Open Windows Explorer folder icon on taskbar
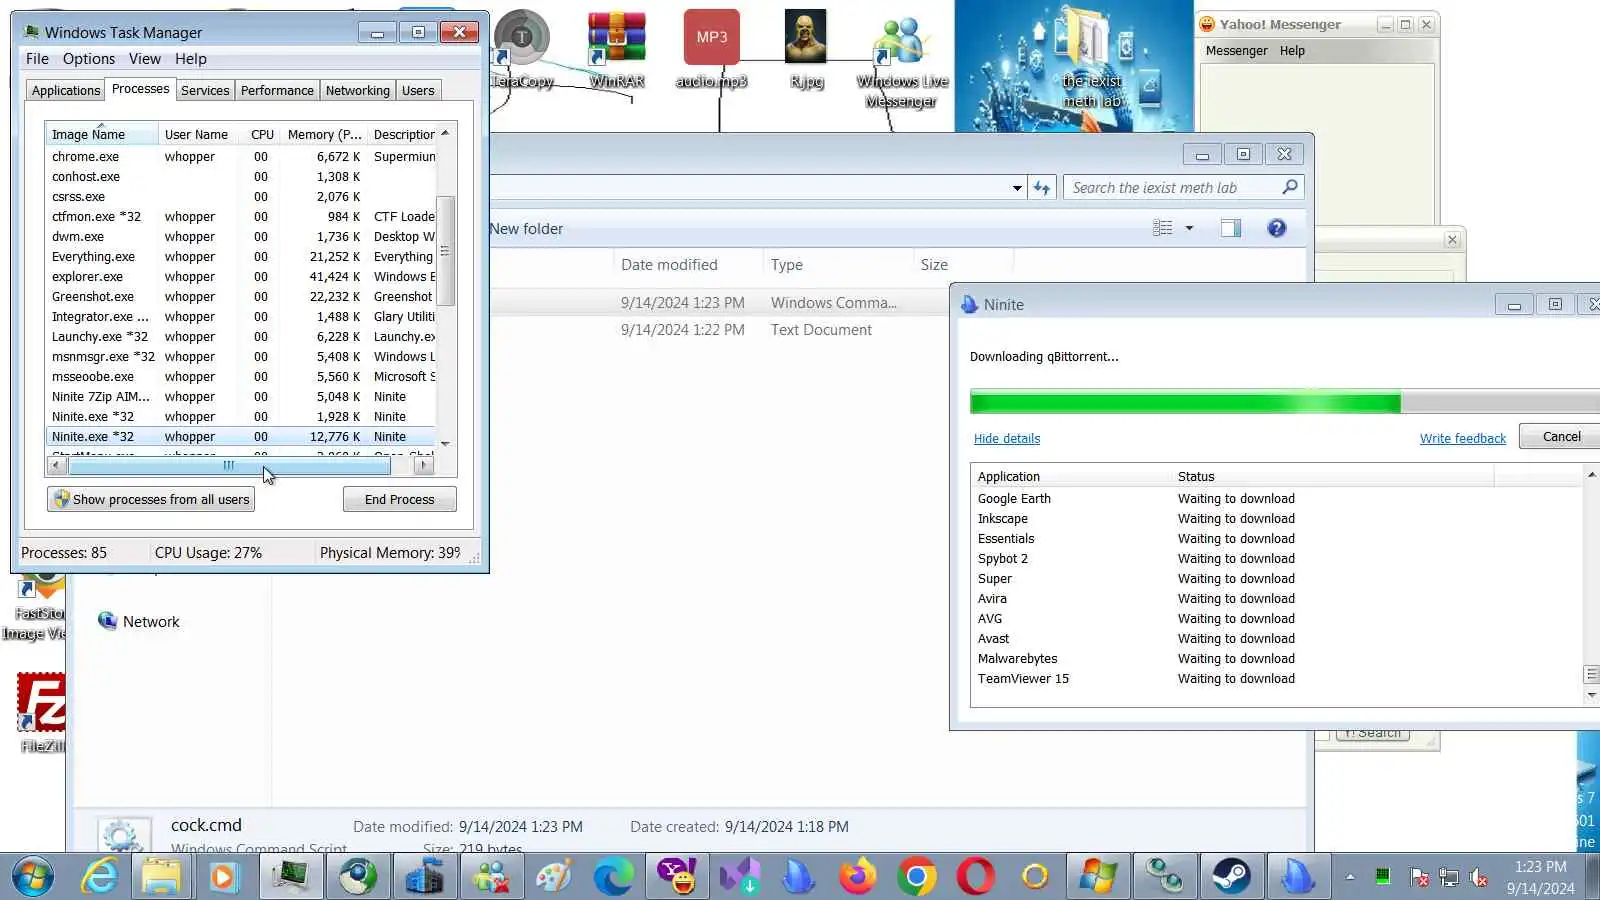The width and height of the screenshot is (1600, 900). click(x=161, y=877)
